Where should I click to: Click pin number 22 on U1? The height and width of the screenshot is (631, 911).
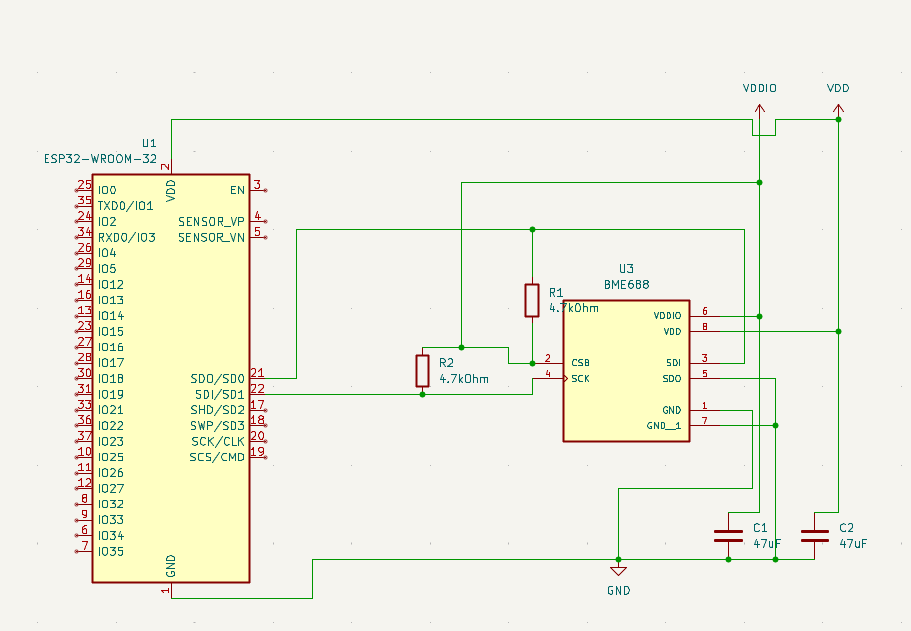coord(257,389)
